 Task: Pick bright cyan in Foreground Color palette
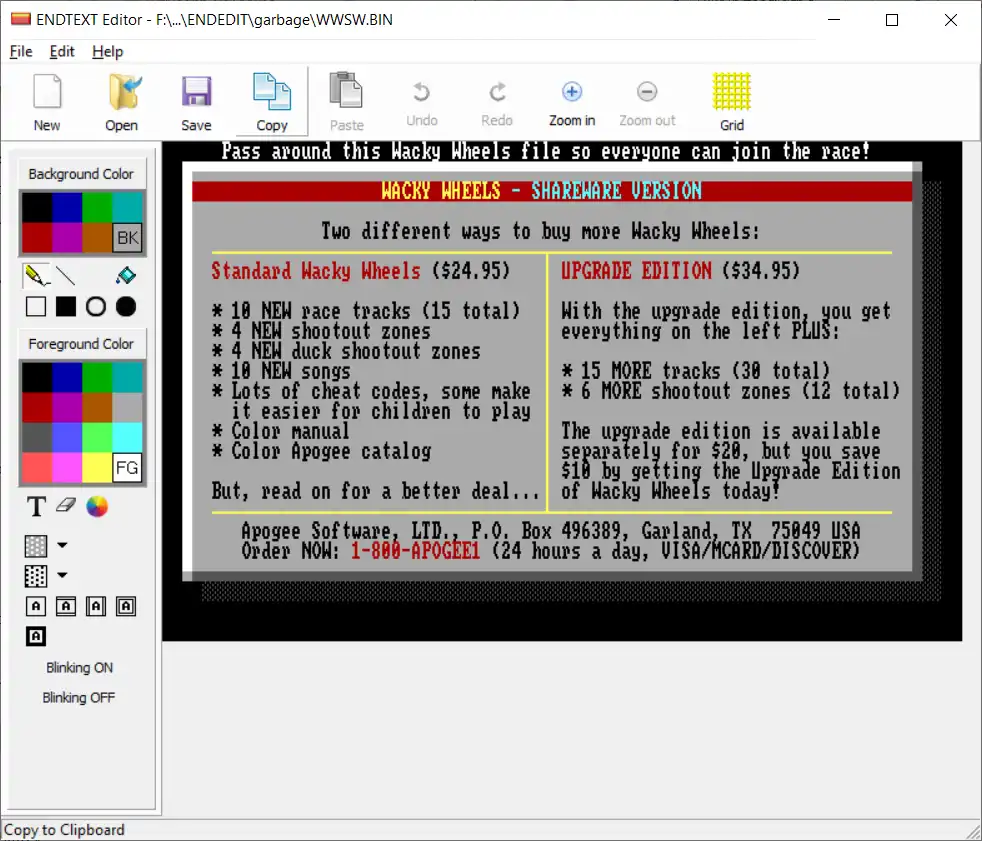pyautogui.click(x=128, y=438)
